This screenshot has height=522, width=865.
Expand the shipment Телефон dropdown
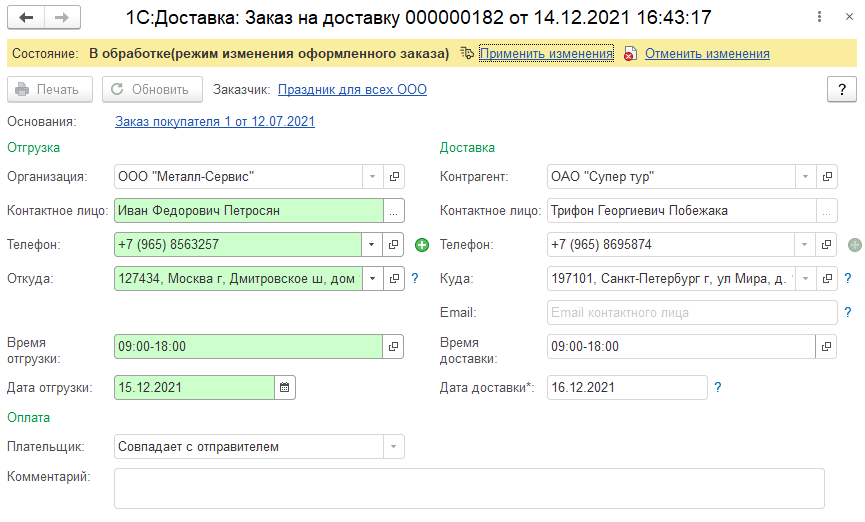click(x=372, y=244)
